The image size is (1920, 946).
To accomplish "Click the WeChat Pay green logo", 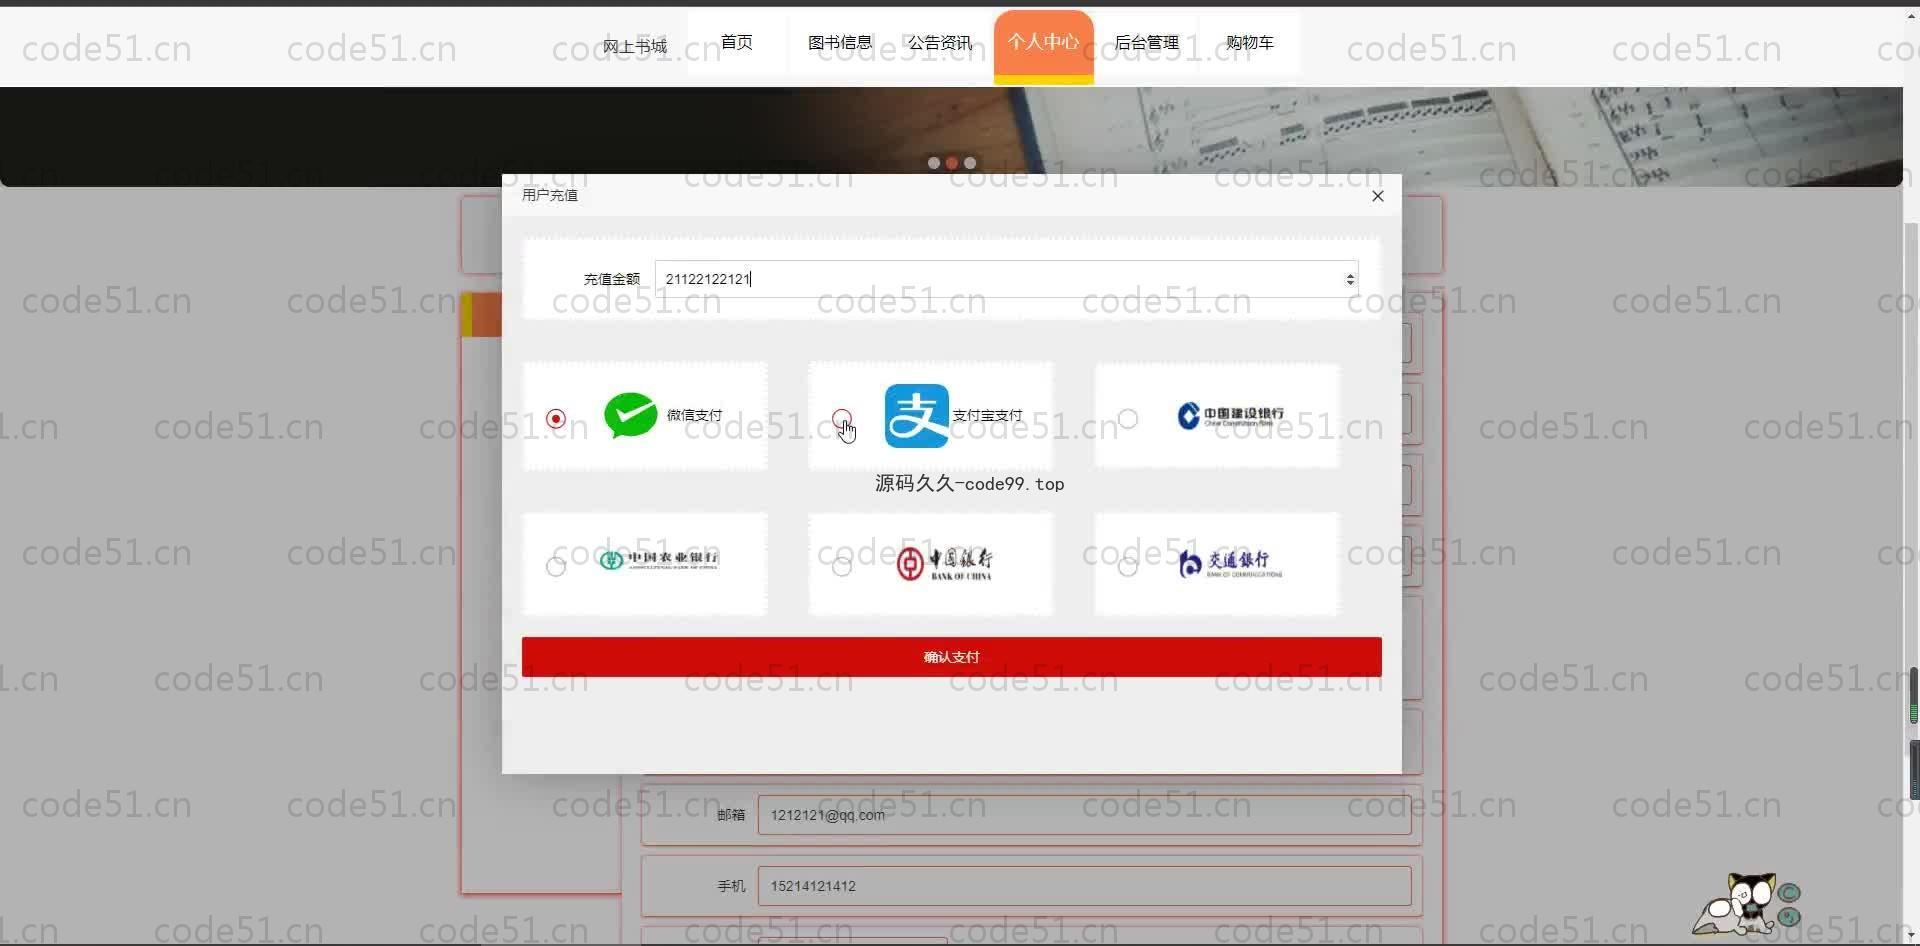I will pyautogui.click(x=630, y=416).
